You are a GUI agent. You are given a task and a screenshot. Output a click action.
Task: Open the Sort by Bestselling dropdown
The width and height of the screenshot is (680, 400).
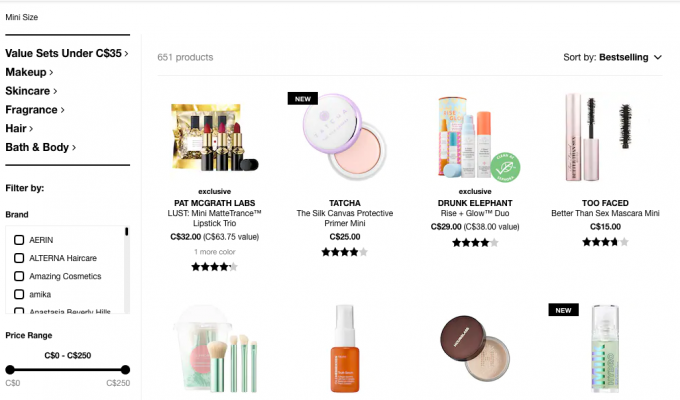point(612,57)
